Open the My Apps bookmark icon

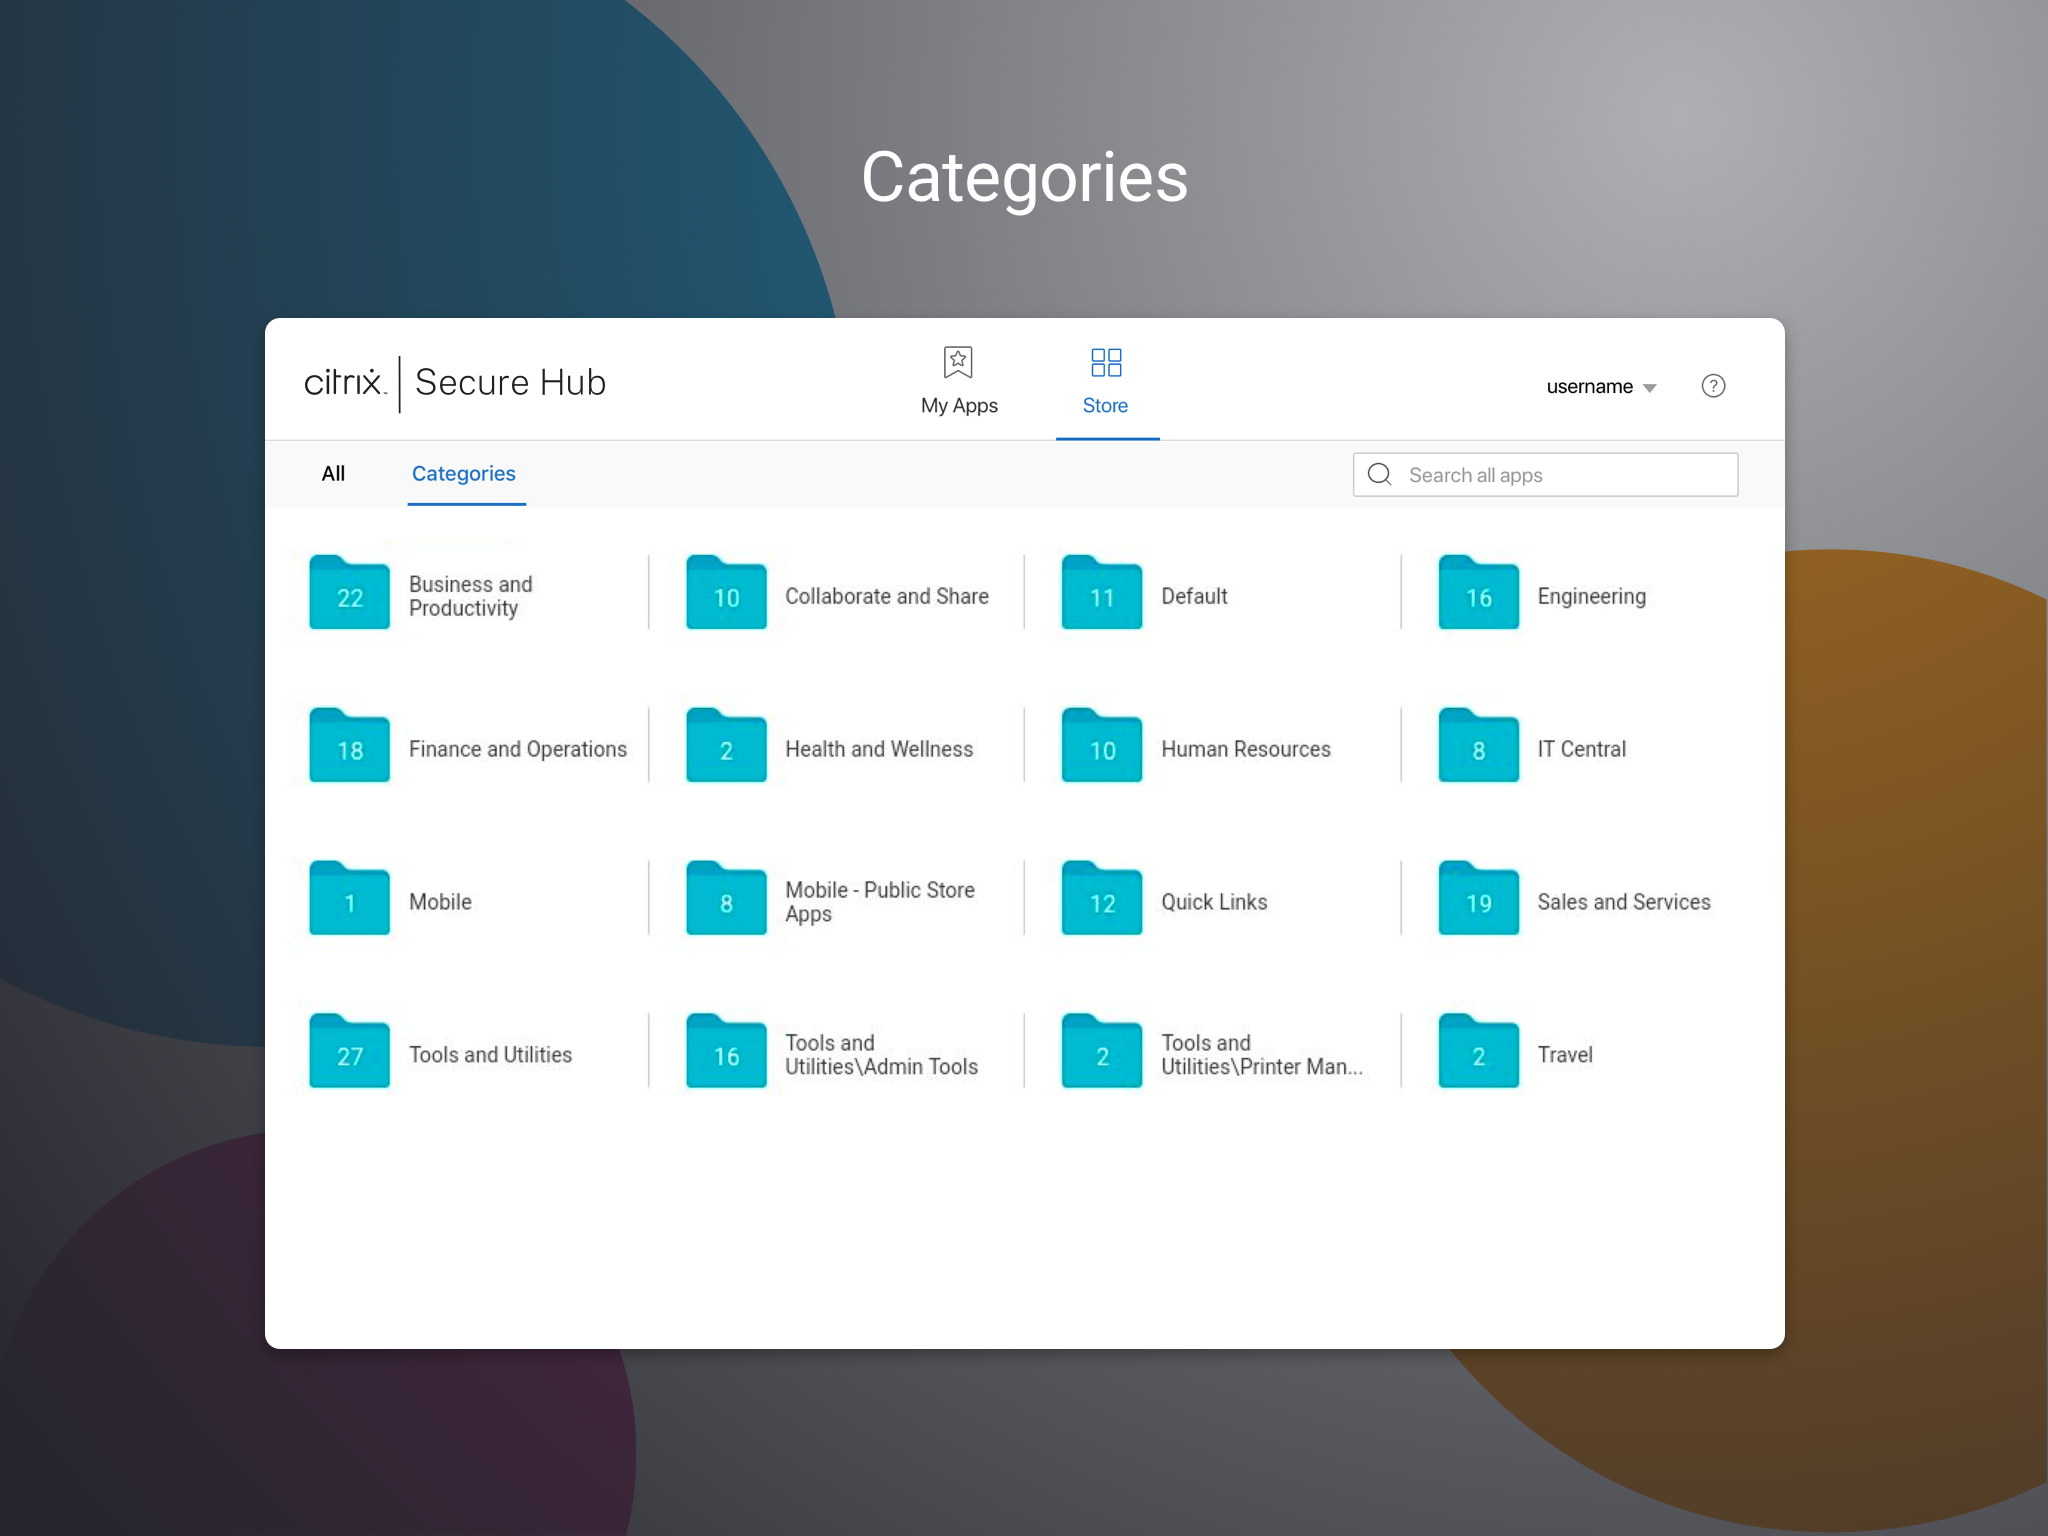pos(958,362)
